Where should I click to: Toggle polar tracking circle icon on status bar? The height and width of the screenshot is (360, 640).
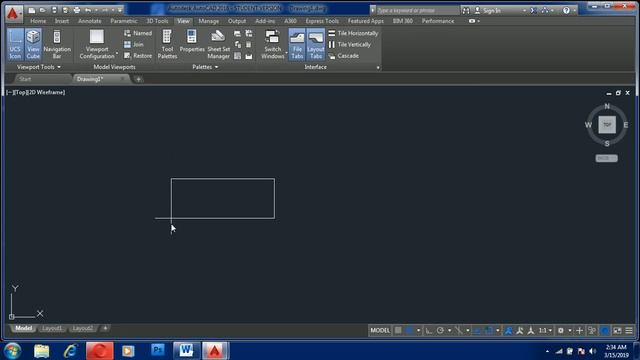click(440, 330)
